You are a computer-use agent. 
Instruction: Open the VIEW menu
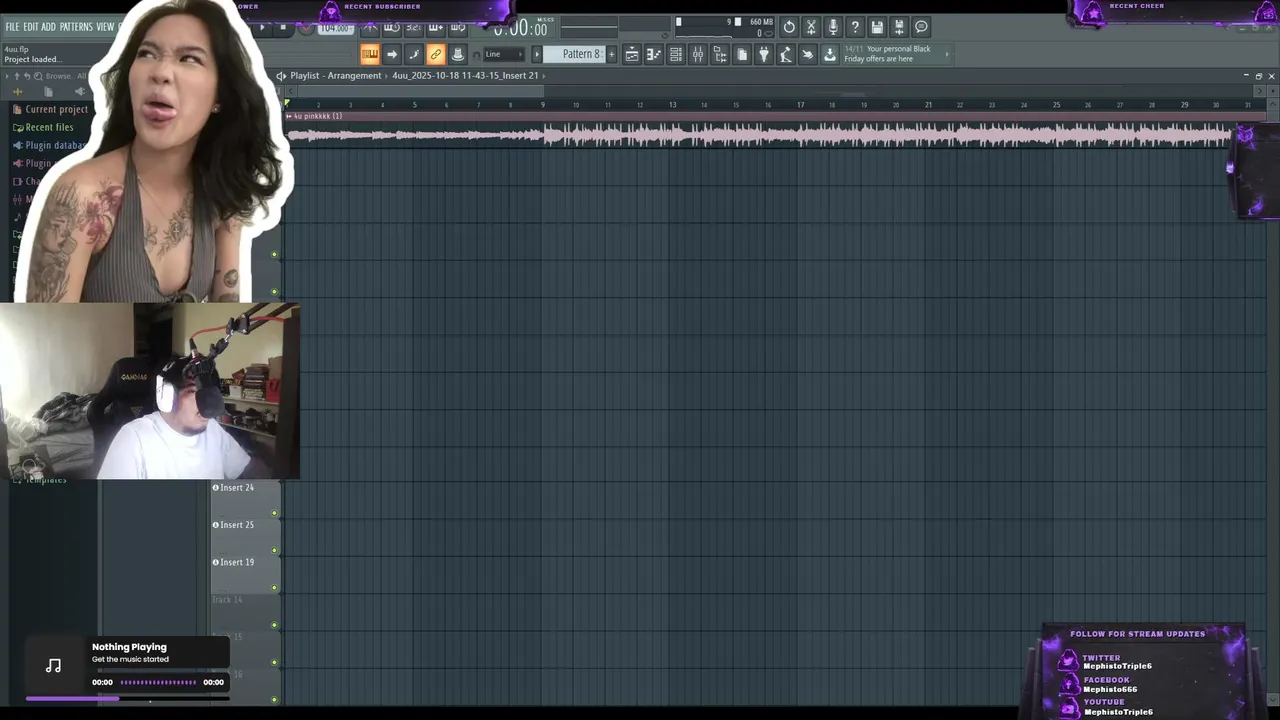point(105,27)
